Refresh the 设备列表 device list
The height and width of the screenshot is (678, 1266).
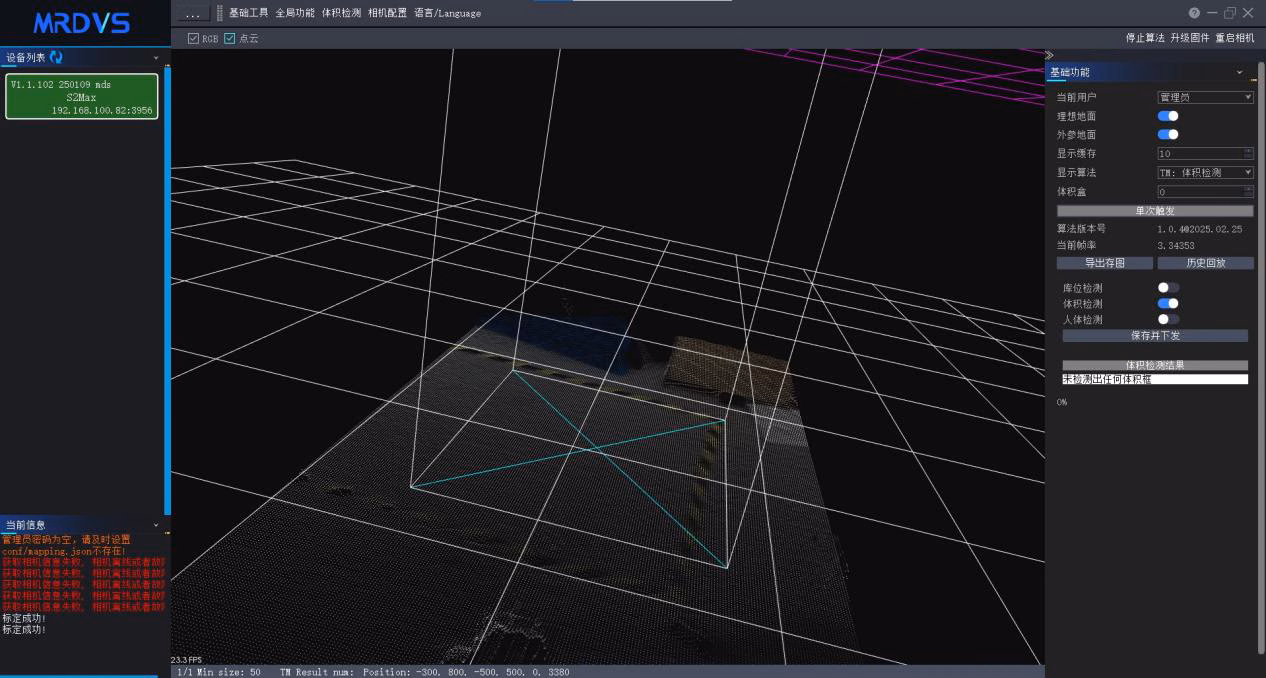tap(56, 57)
